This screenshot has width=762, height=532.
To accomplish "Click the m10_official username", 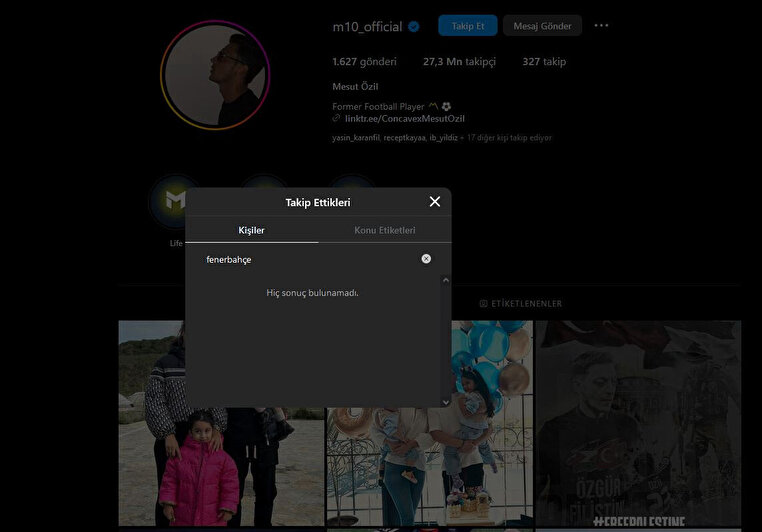I will click(x=367, y=27).
